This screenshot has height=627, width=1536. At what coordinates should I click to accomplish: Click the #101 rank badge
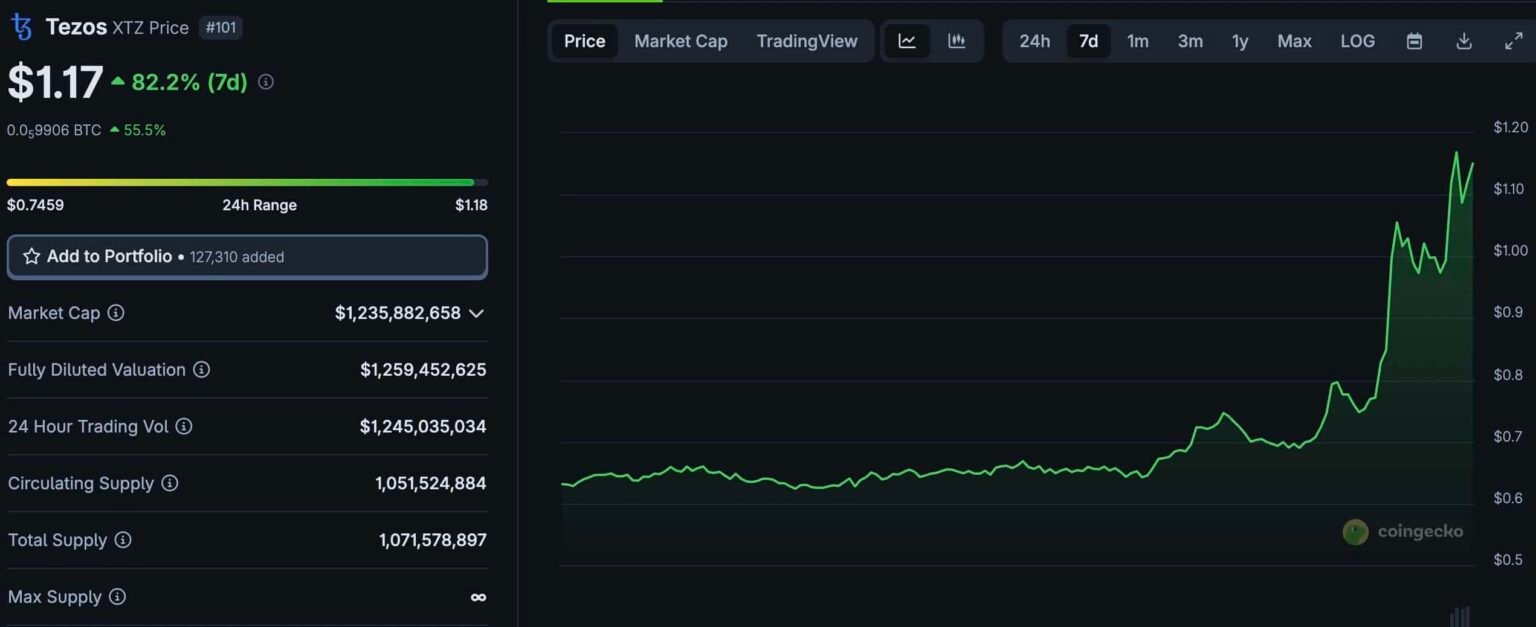[221, 27]
